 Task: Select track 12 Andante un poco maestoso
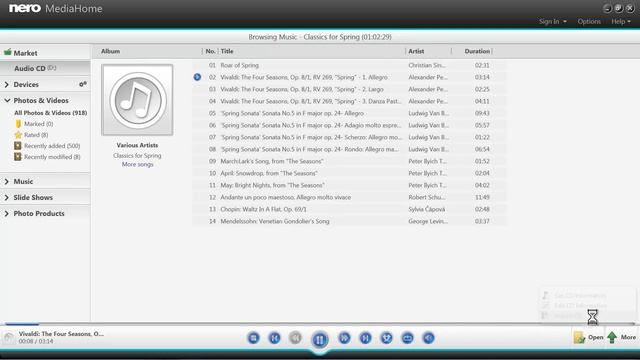coord(349,197)
